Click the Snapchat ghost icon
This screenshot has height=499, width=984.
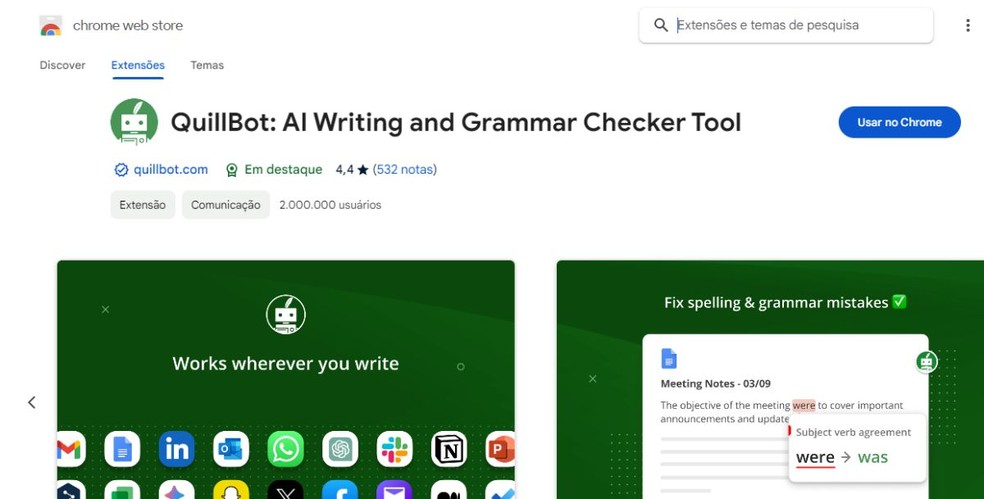(x=231, y=490)
